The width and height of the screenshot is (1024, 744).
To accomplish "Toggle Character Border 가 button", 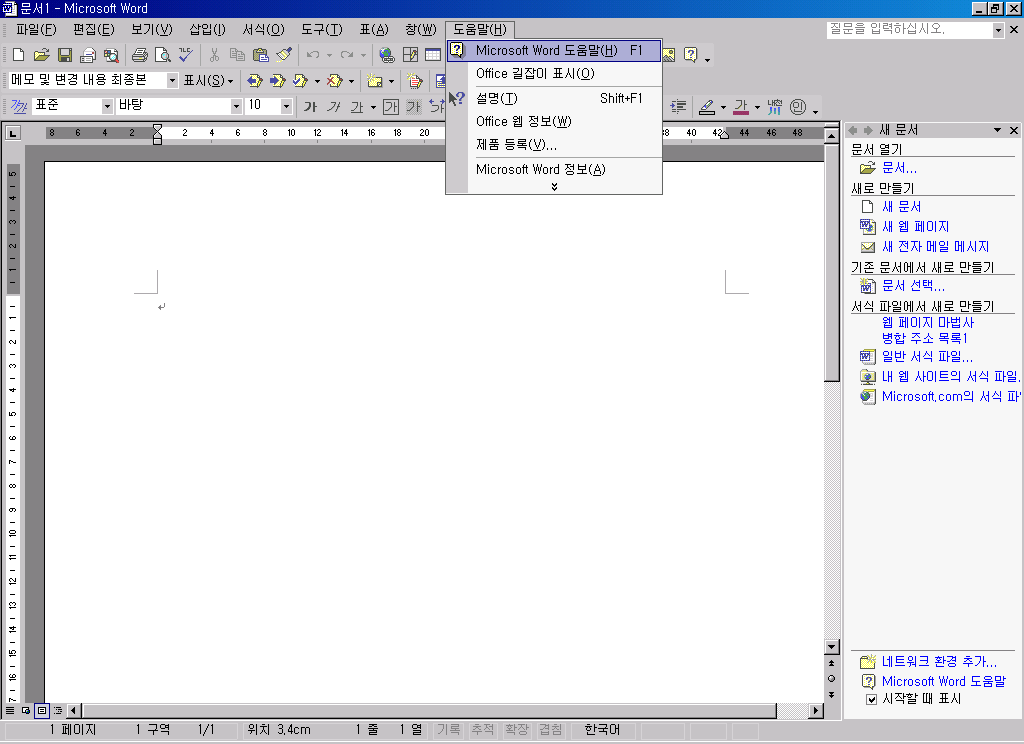I will coord(391,107).
